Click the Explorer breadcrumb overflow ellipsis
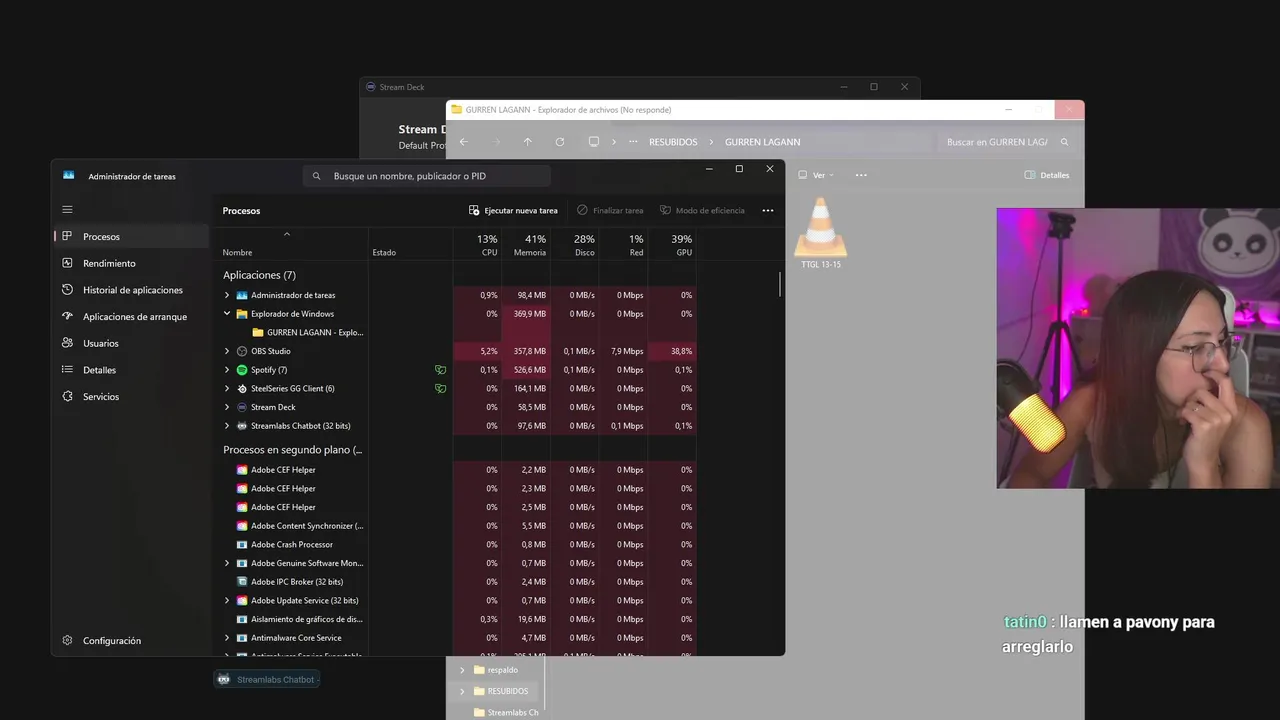The image size is (1280, 720). point(633,142)
